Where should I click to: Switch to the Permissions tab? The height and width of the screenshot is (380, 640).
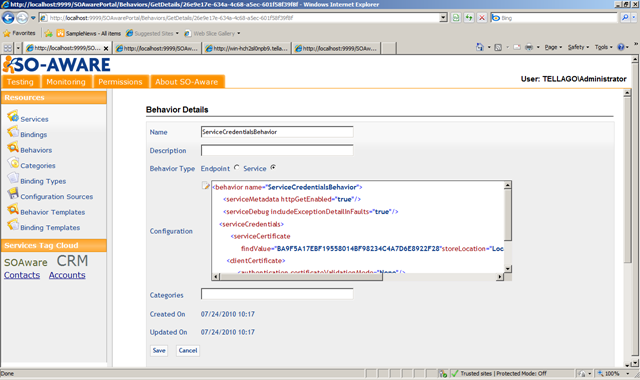tap(120, 82)
